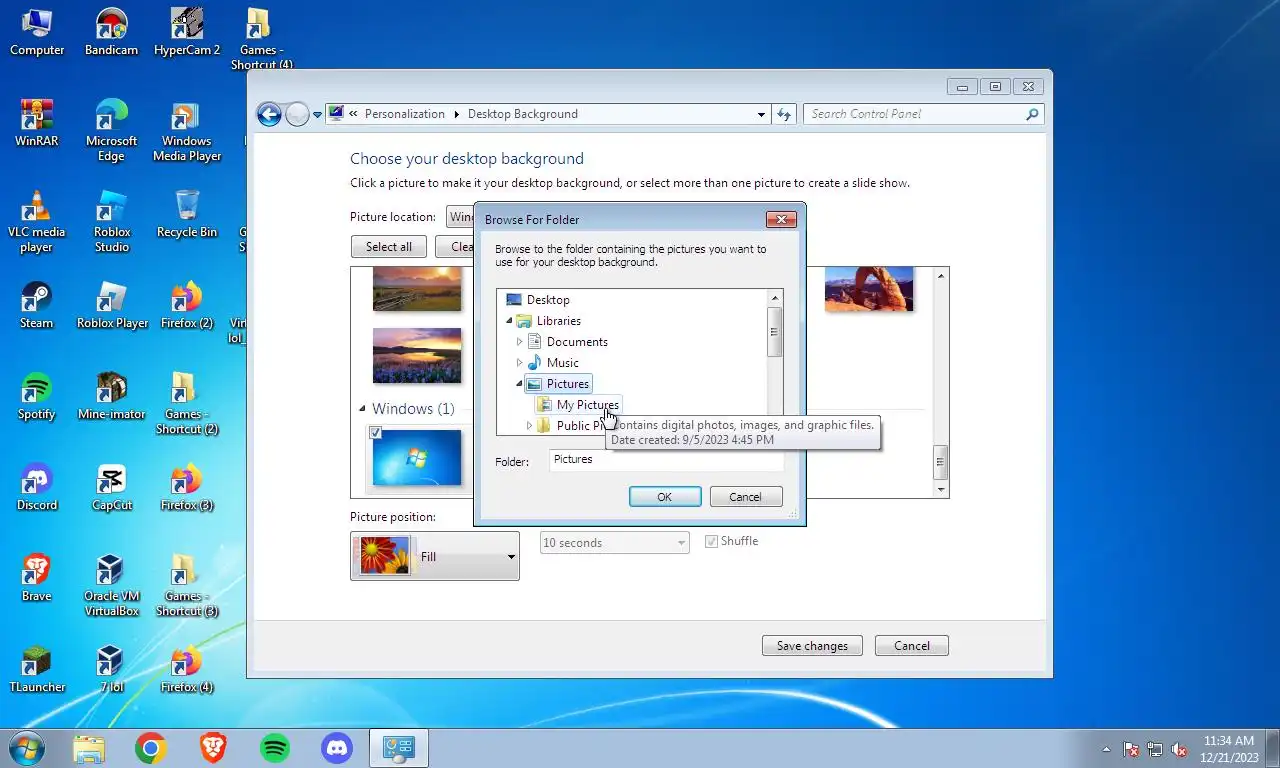Select the Mine-imator desktop icon
1280x768 pixels.
pyautogui.click(x=111, y=396)
